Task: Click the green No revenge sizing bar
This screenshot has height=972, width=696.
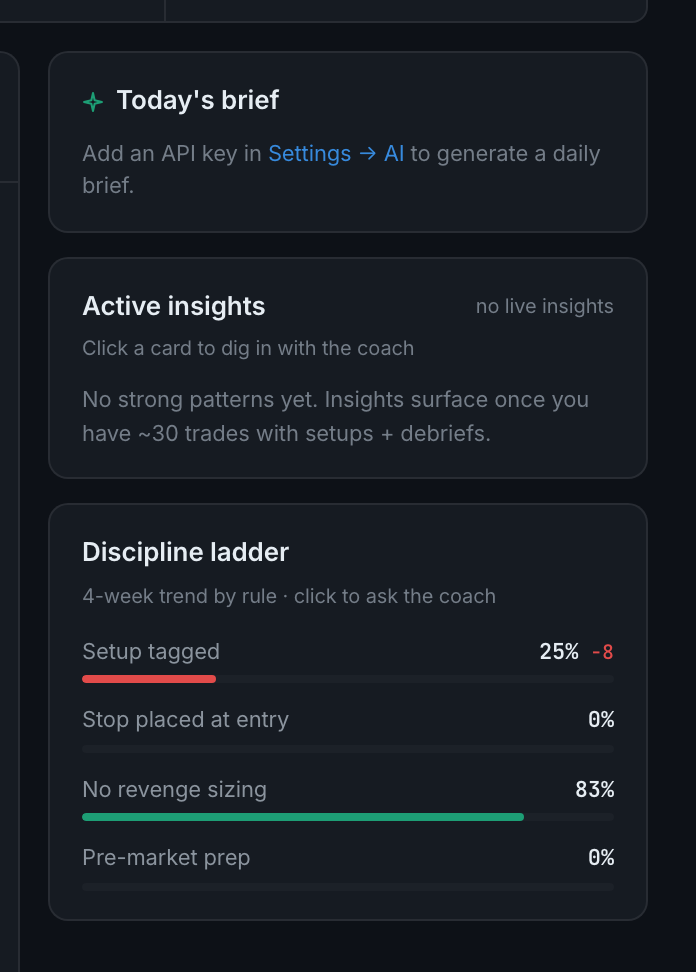Action: [303, 817]
